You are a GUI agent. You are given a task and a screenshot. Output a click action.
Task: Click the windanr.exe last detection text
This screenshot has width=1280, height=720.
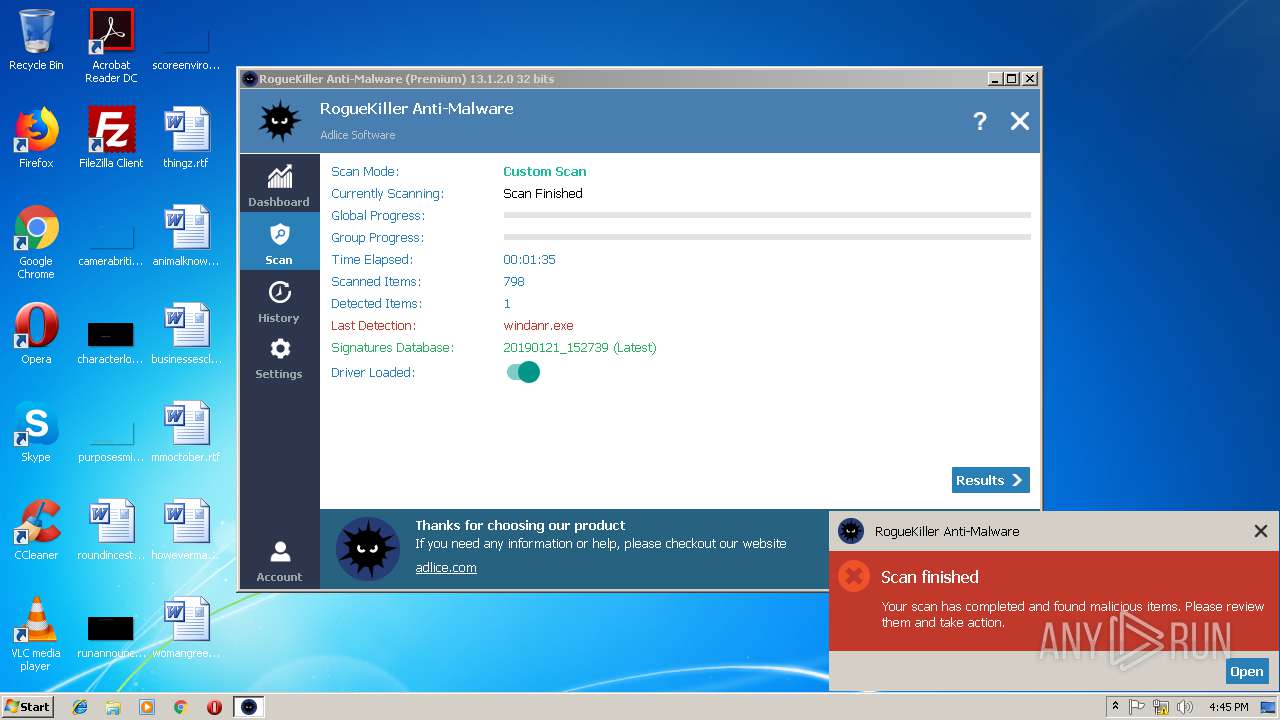pyautogui.click(x=538, y=325)
